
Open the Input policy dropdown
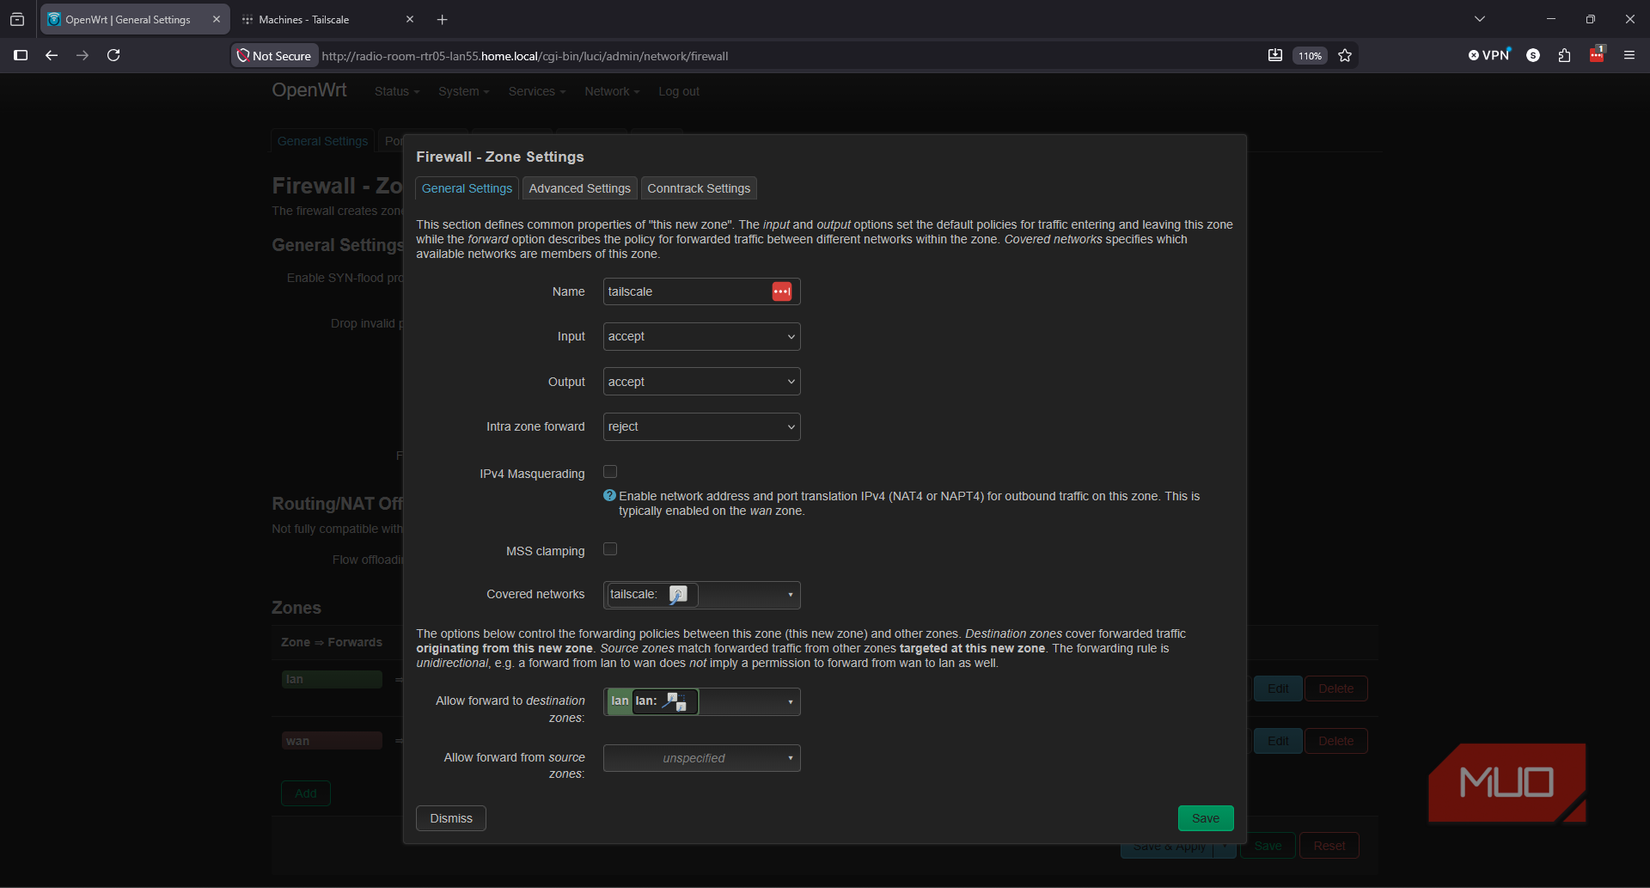[x=701, y=336]
